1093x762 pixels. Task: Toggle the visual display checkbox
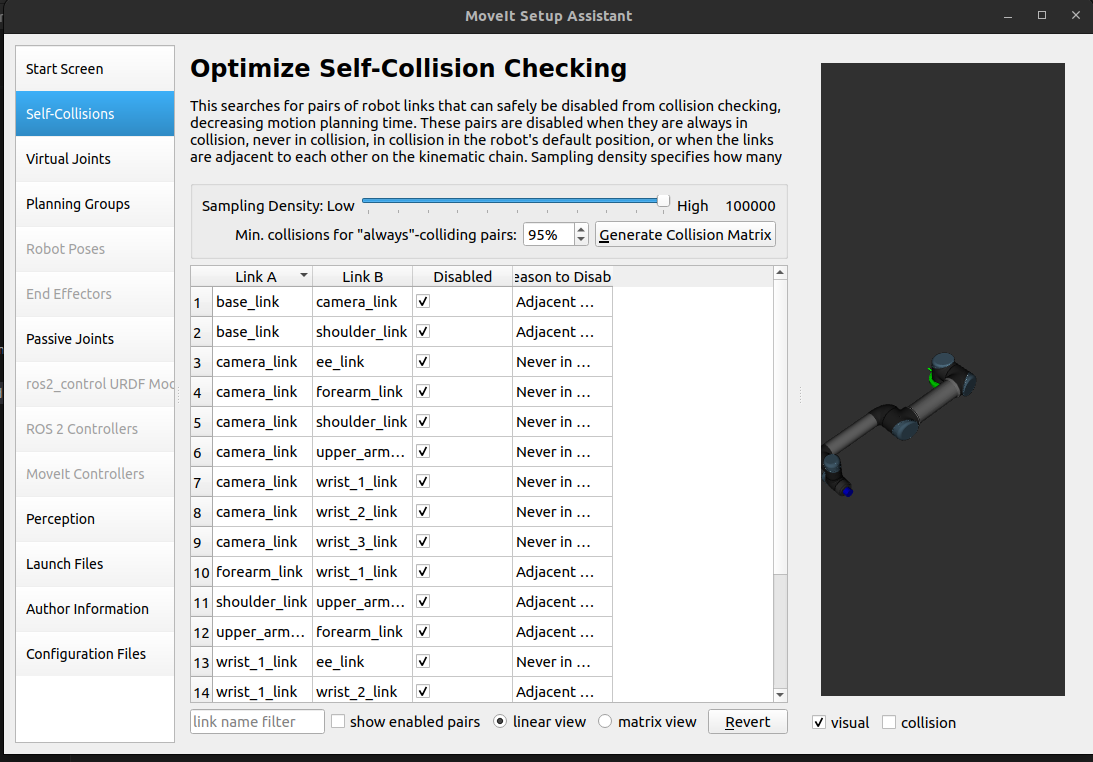(819, 723)
